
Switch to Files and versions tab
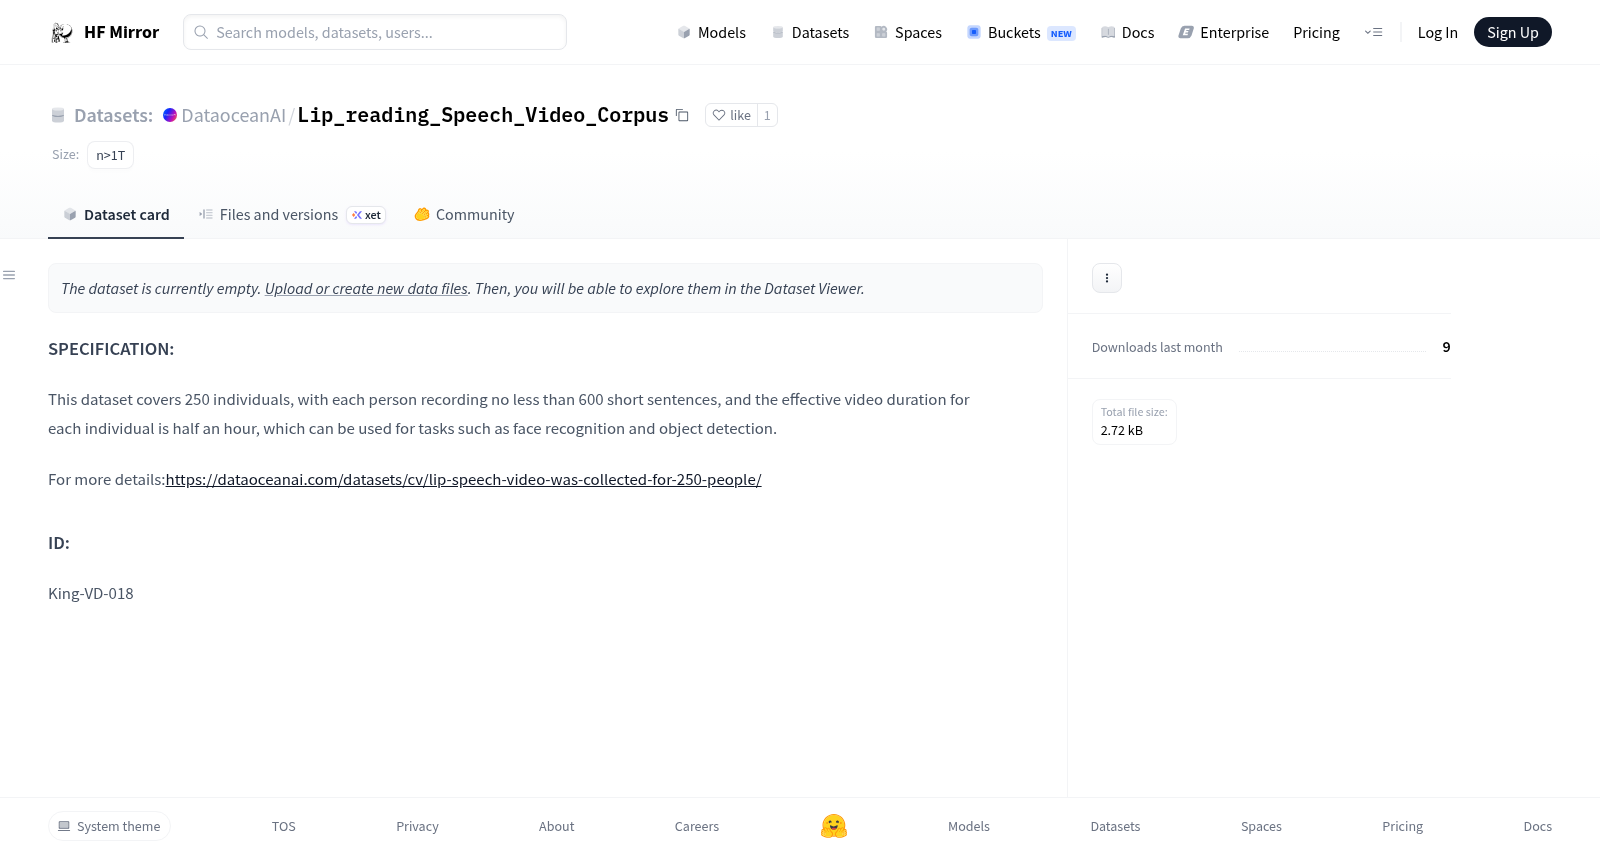(292, 215)
